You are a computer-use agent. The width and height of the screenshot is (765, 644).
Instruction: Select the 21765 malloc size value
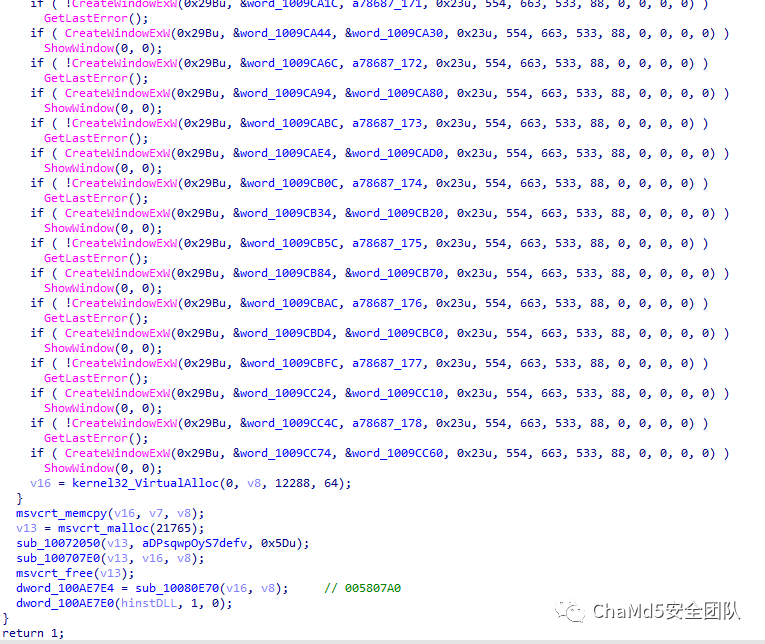(173, 528)
